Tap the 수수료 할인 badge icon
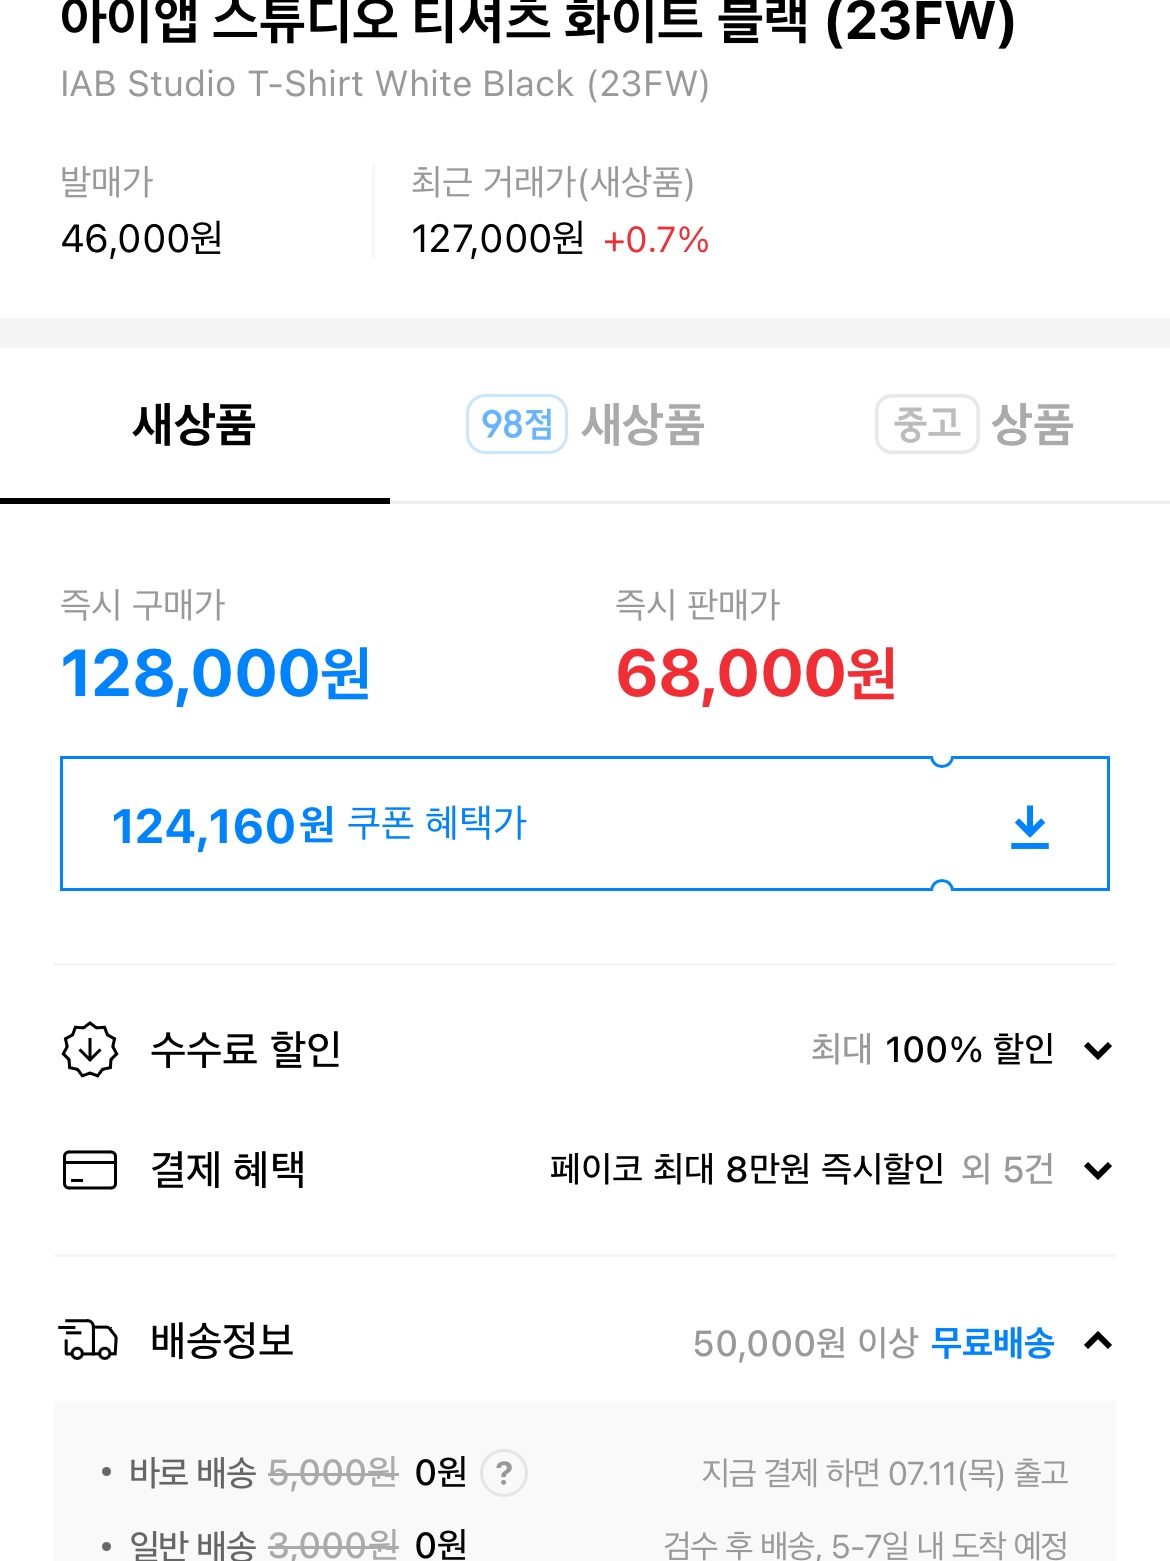Image resolution: width=1170 pixels, height=1561 pixels. click(x=90, y=1049)
